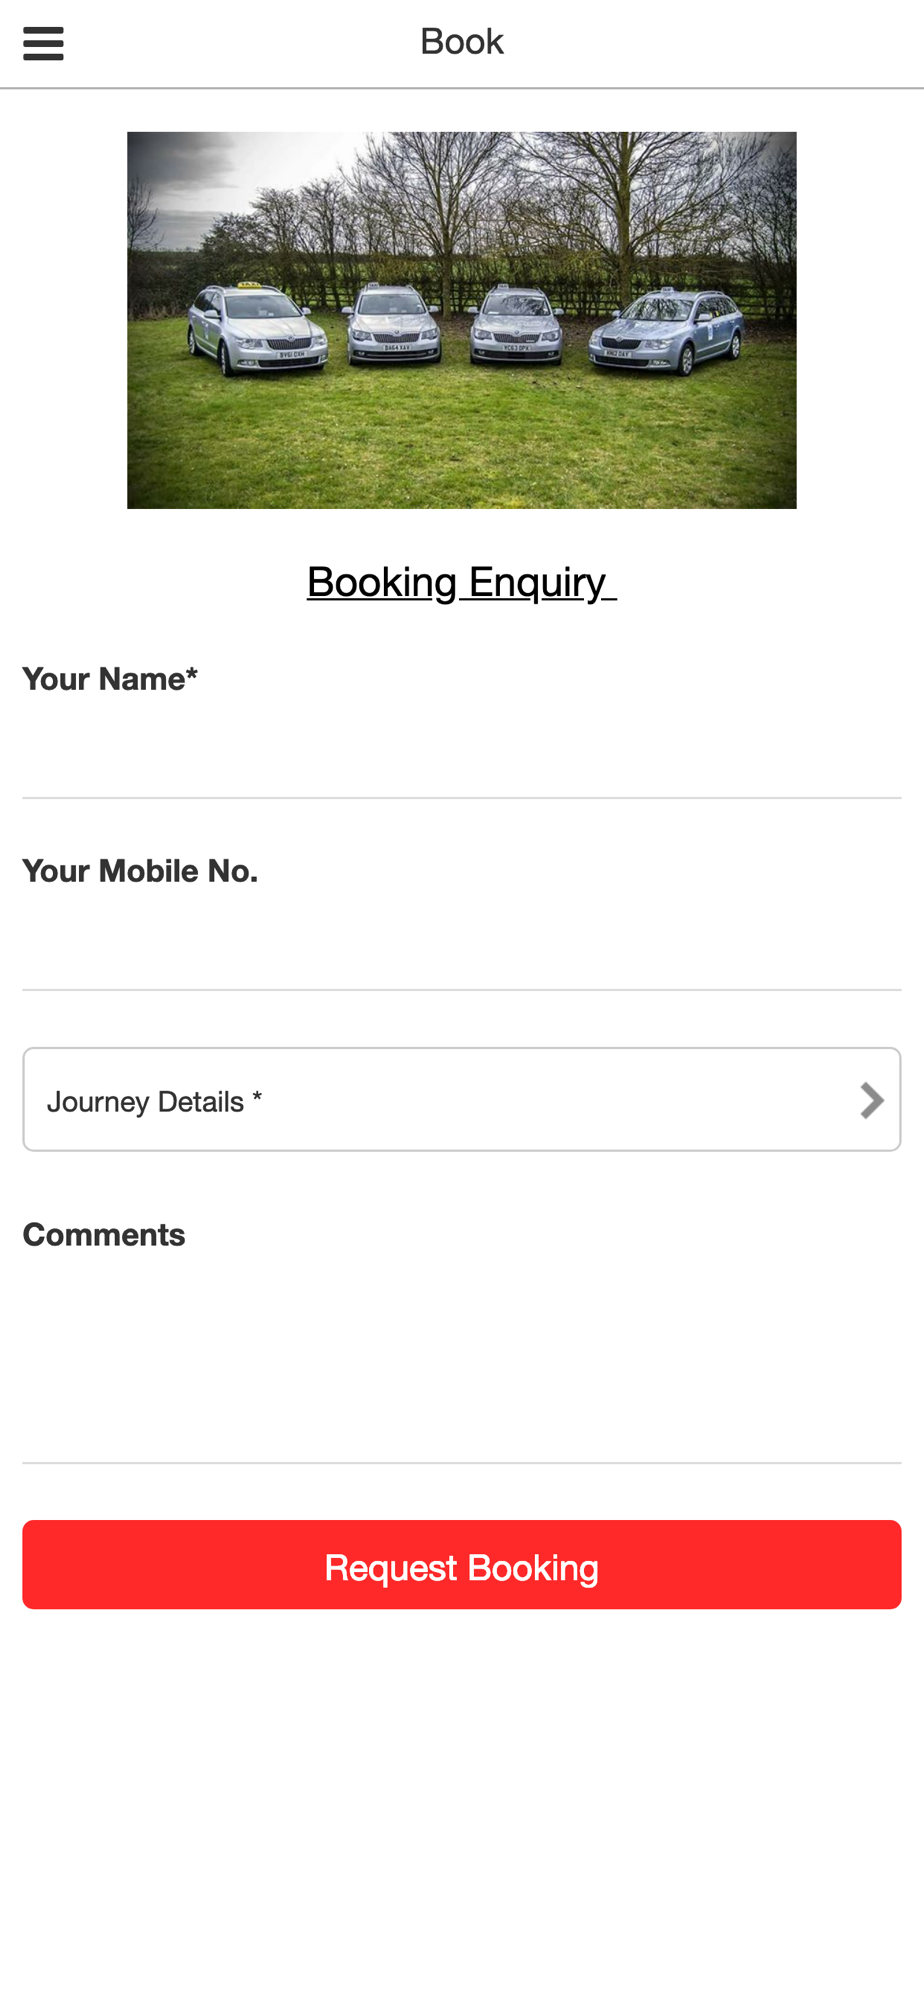Click the Your Mobile No. label
This screenshot has height=2000, width=924.
tap(140, 871)
